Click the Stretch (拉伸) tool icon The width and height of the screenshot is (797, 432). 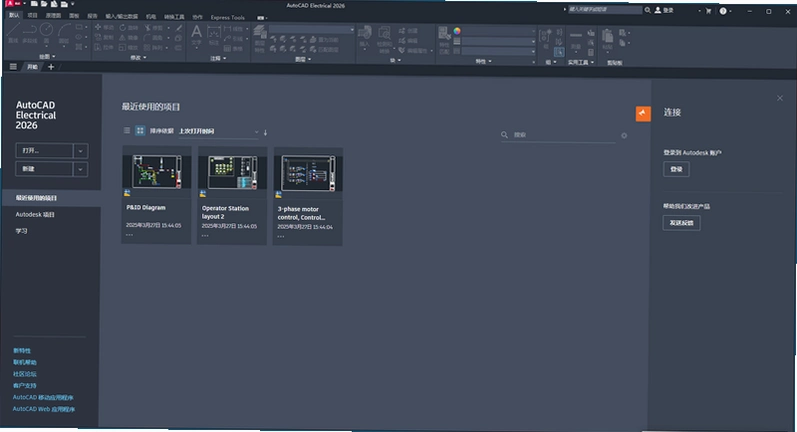(x=98, y=47)
